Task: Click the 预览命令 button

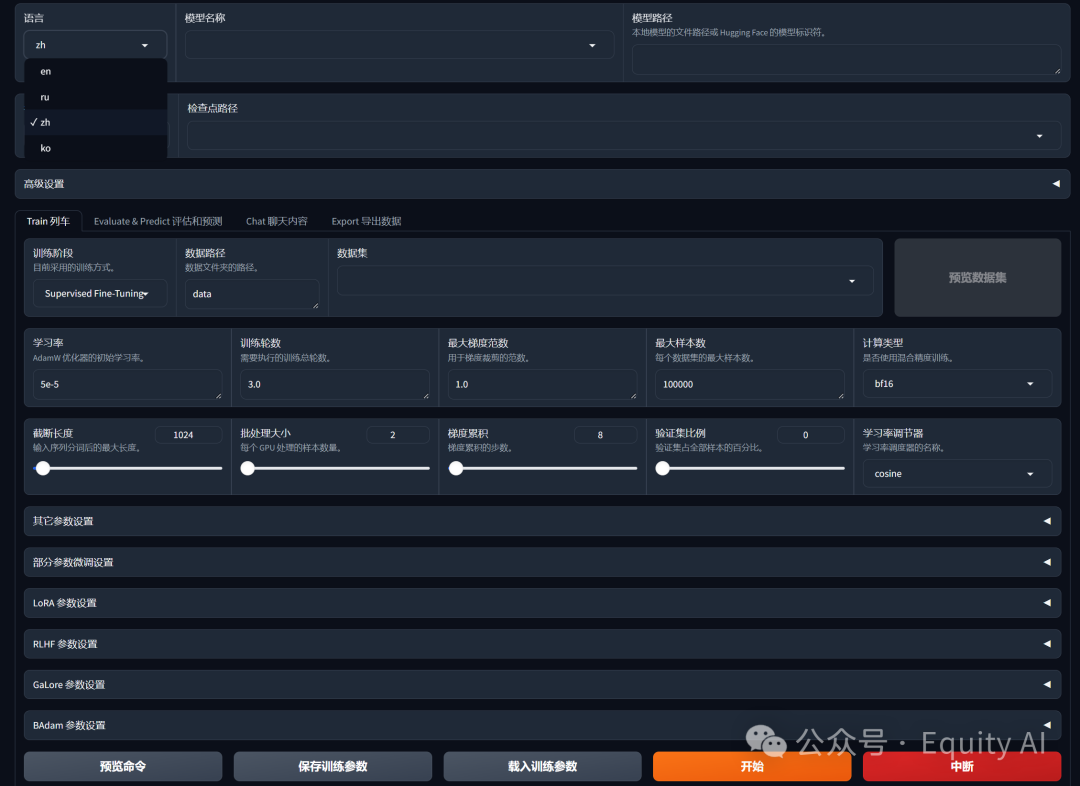Action: pyautogui.click(x=123, y=766)
